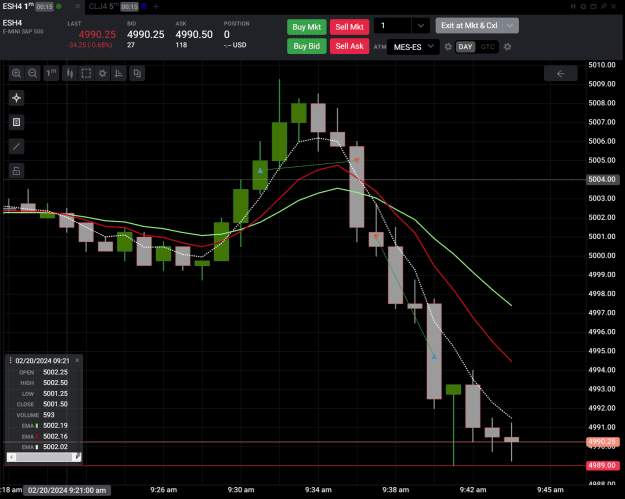625x499 pixels.
Task: Click the green link dot on ESH4 tab
Action: coord(59,6)
